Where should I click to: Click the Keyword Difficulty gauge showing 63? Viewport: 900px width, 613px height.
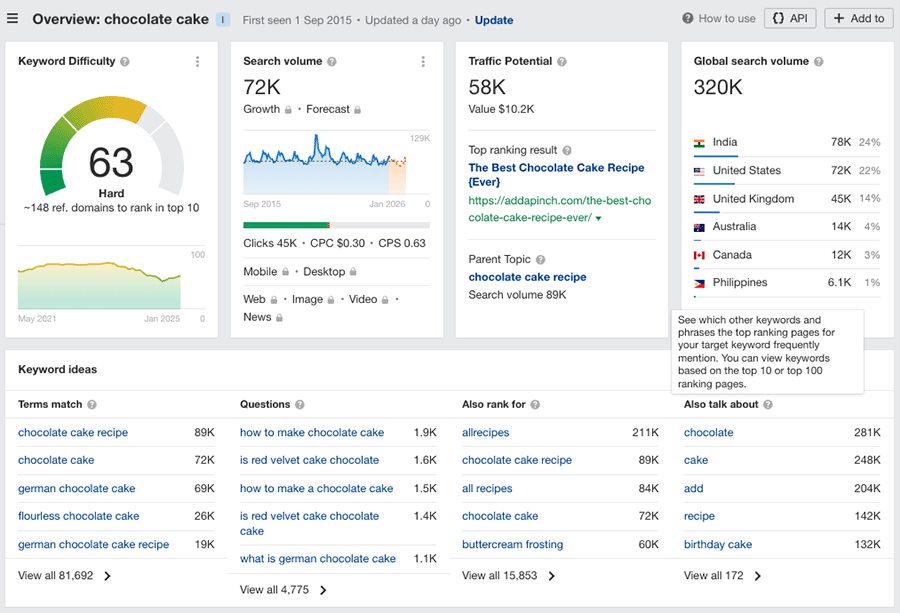point(111,147)
